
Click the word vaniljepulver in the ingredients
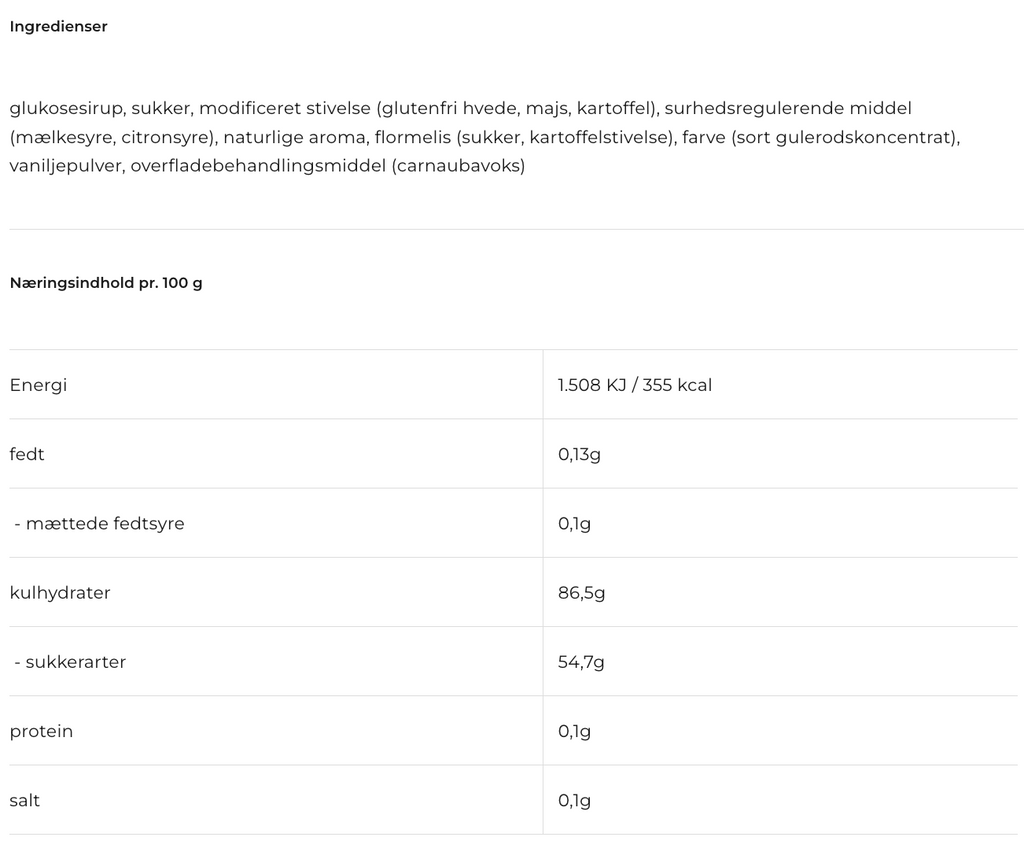[x=66, y=166]
